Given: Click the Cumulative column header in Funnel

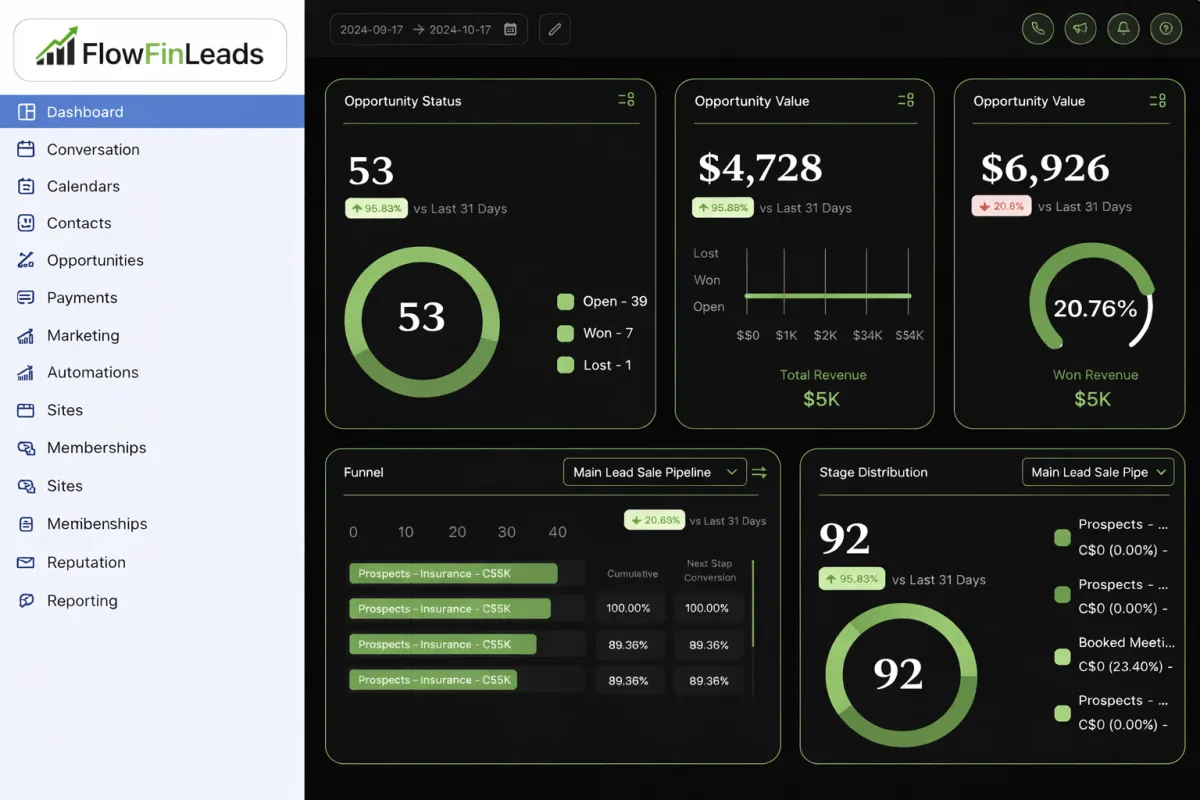Looking at the screenshot, I should [x=632, y=574].
